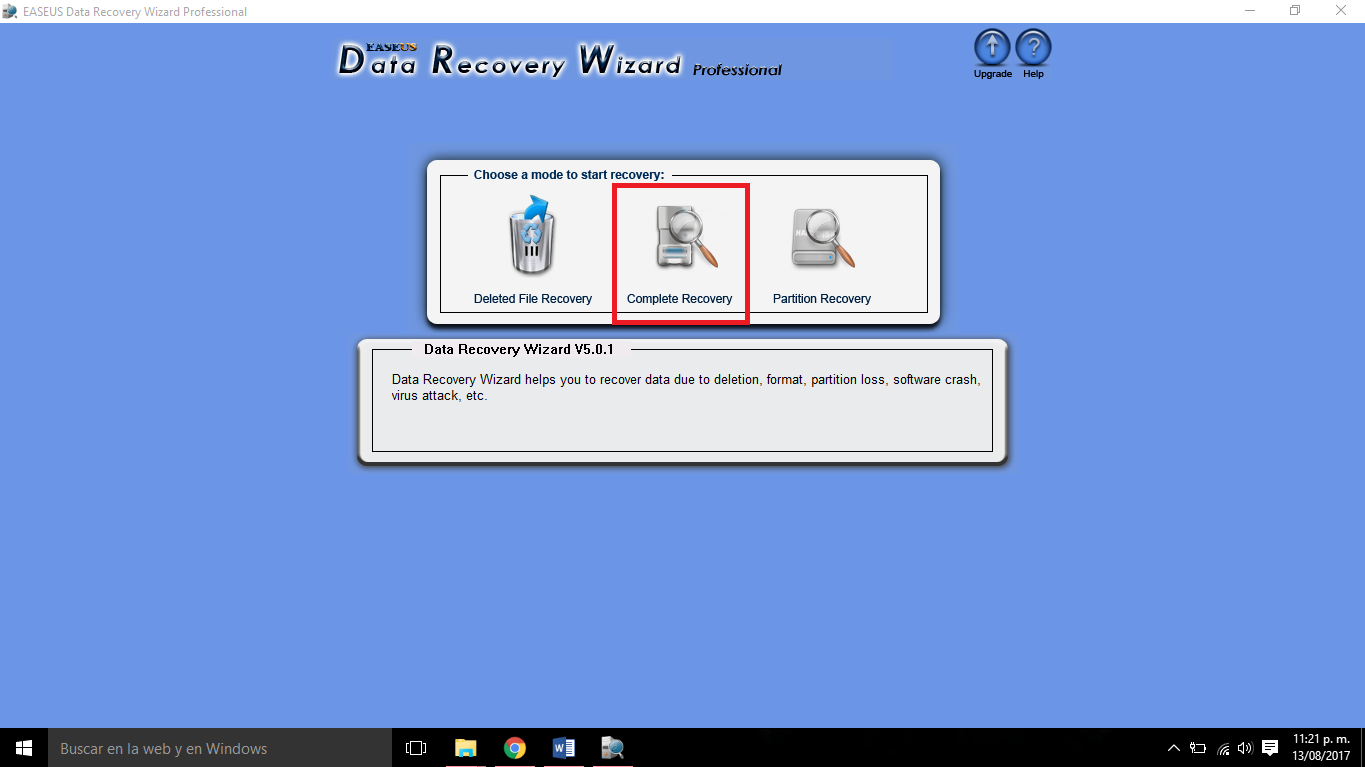Viewport: 1365px width, 767px height.
Task: Open Task View in the taskbar
Action: tap(416, 748)
